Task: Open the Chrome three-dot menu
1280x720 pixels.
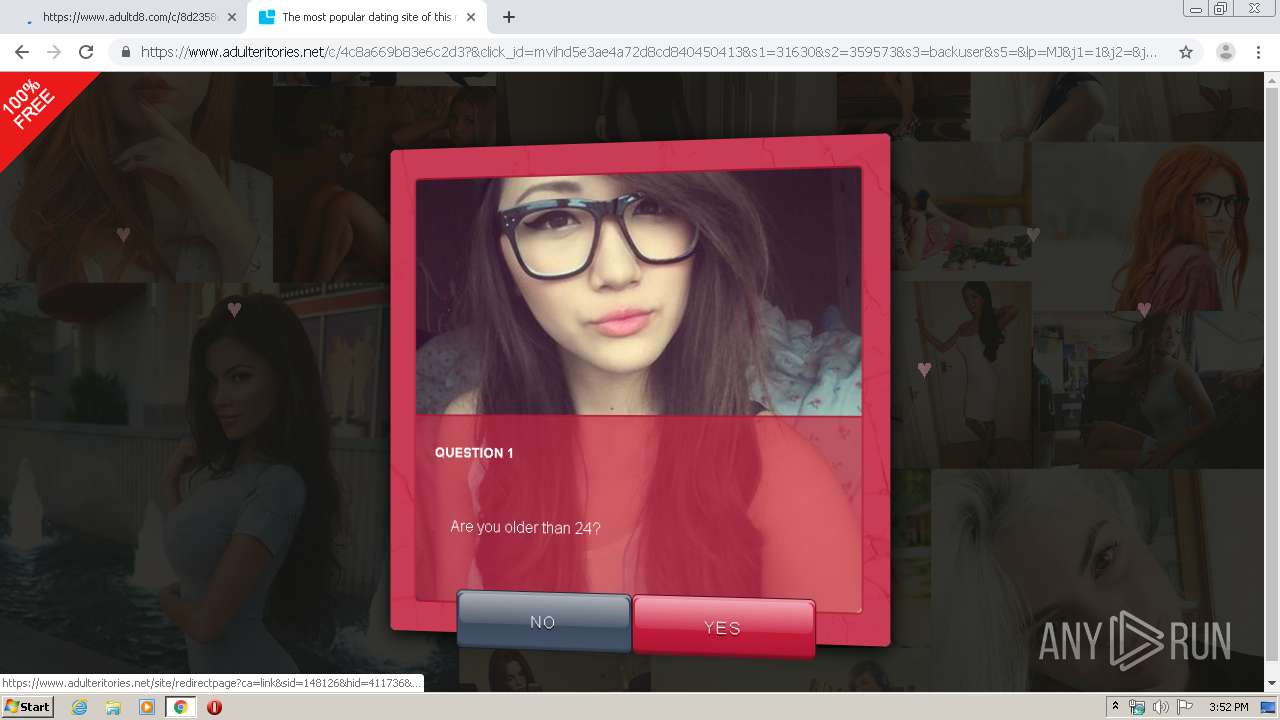Action: [1257, 52]
